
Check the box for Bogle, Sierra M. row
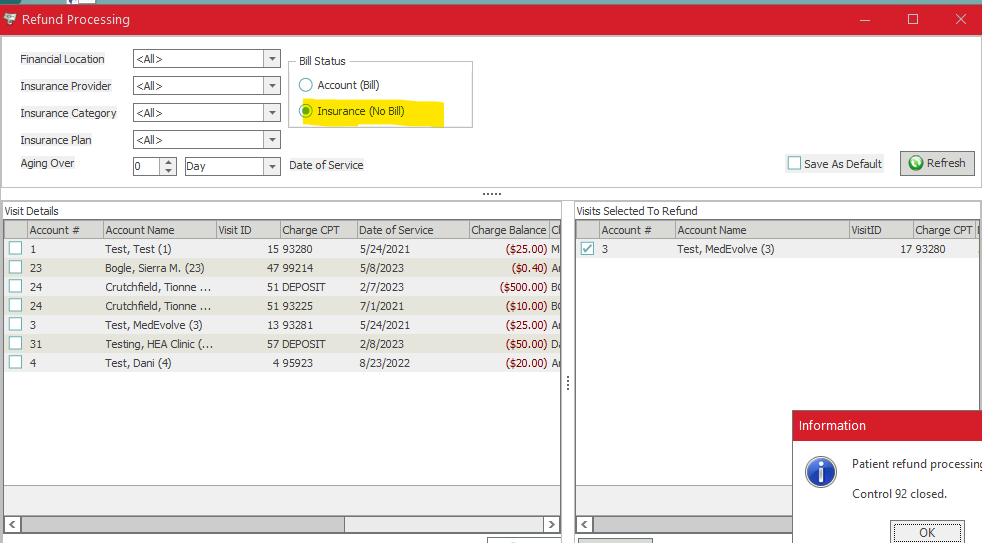(x=15, y=268)
